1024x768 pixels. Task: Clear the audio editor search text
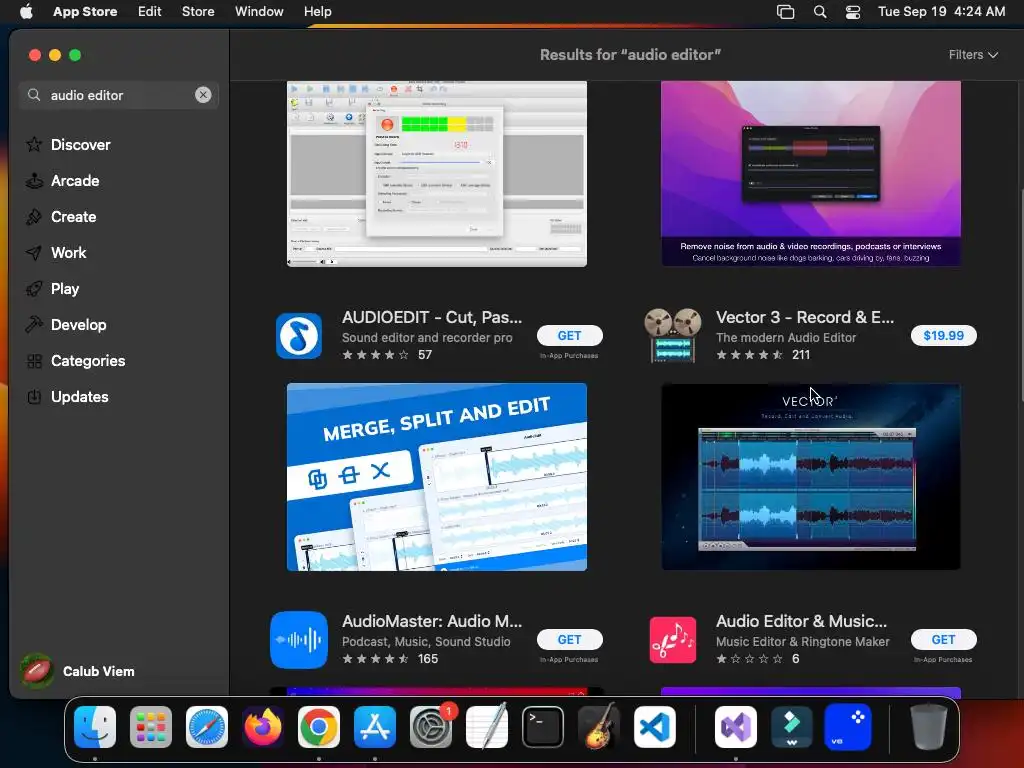(x=203, y=95)
